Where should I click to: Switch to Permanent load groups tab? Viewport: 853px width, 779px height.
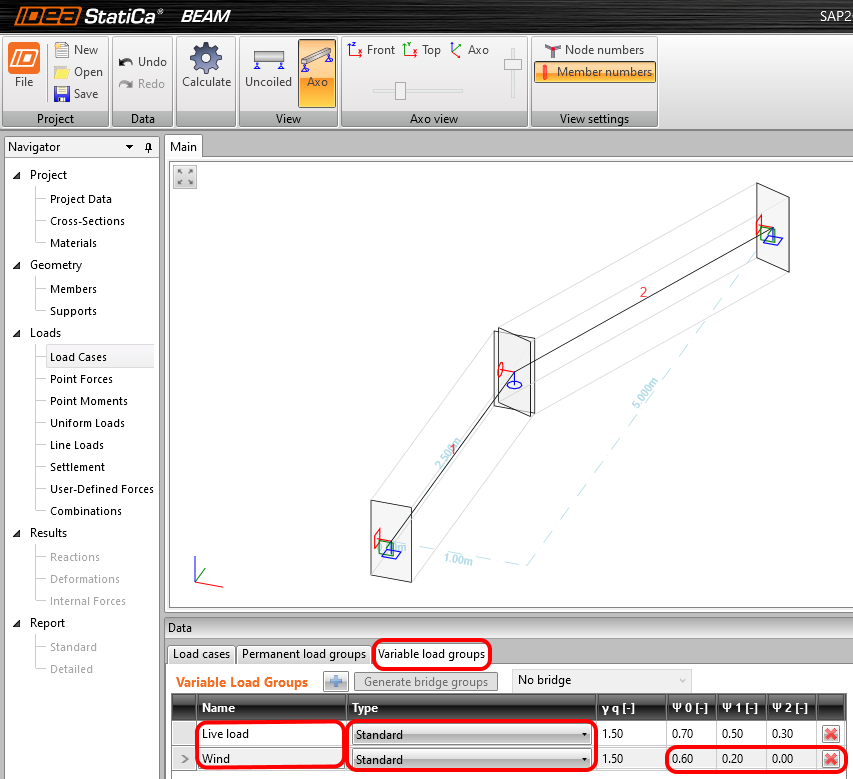[x=303, y=655]
